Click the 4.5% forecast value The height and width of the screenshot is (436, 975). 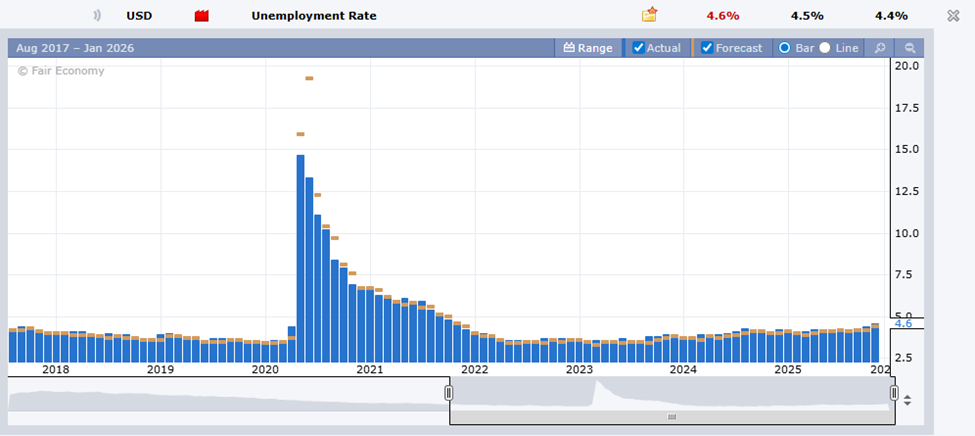pos(807,16)
